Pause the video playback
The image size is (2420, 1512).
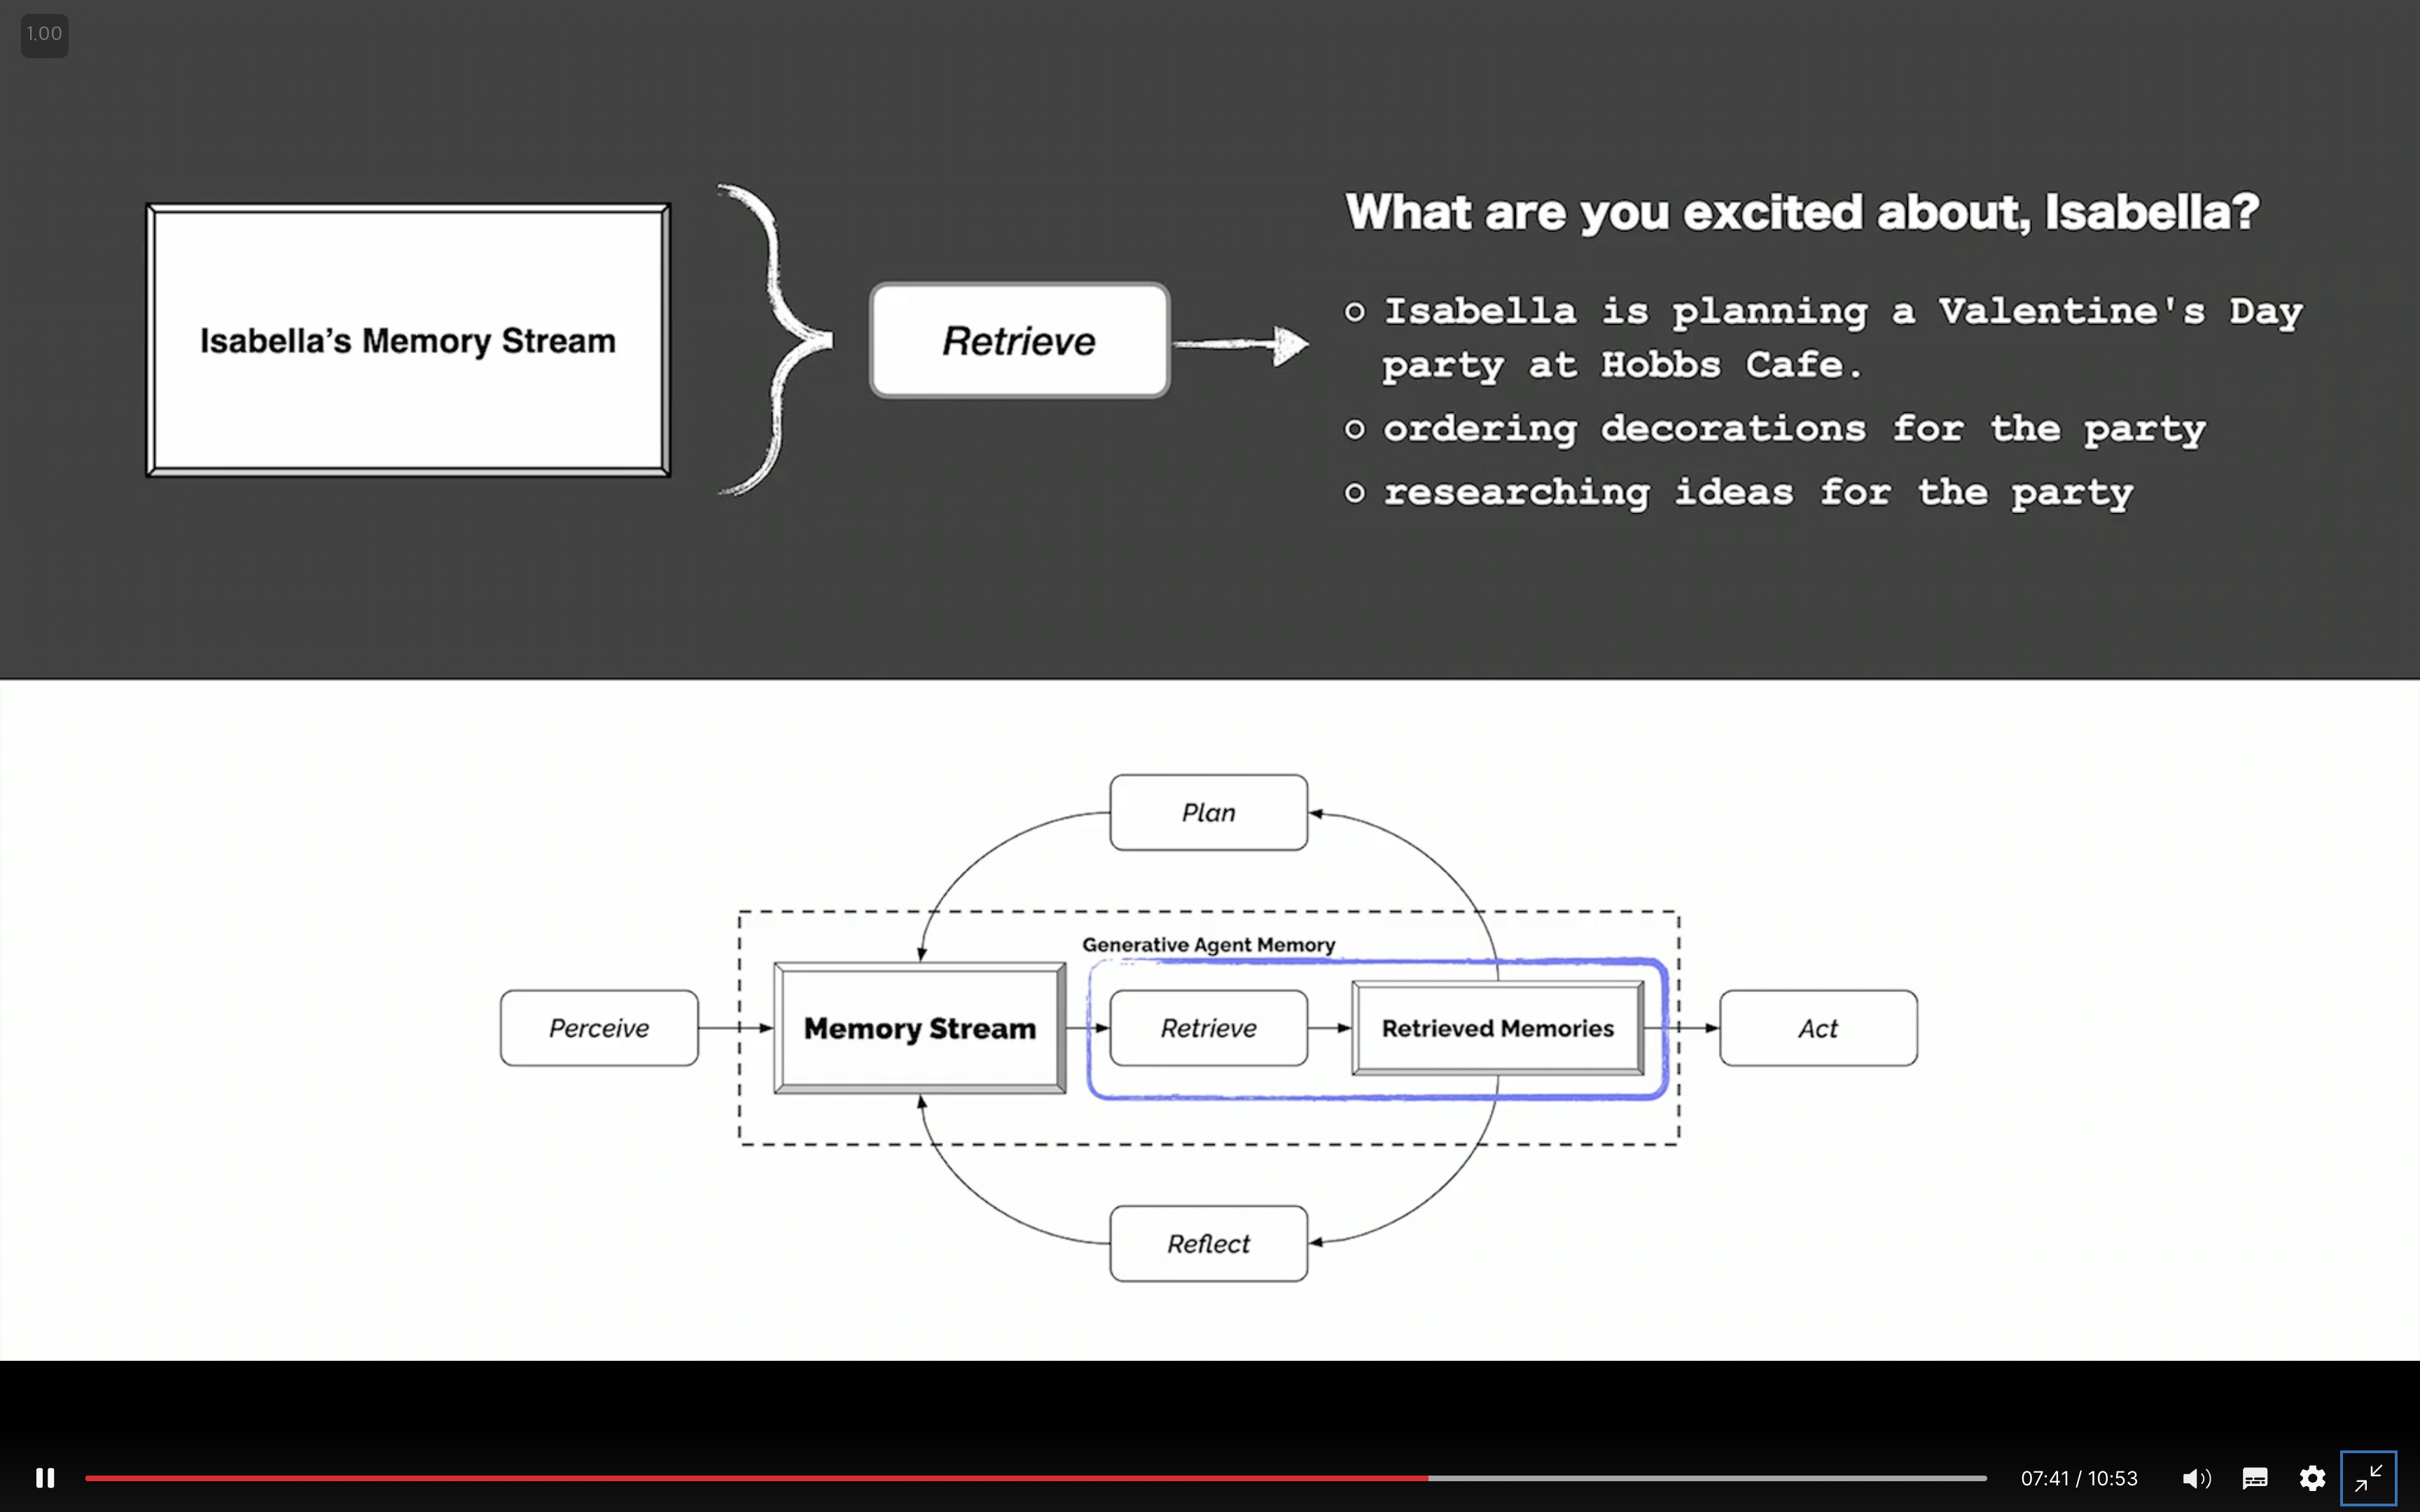click(x=45, y=1477)
